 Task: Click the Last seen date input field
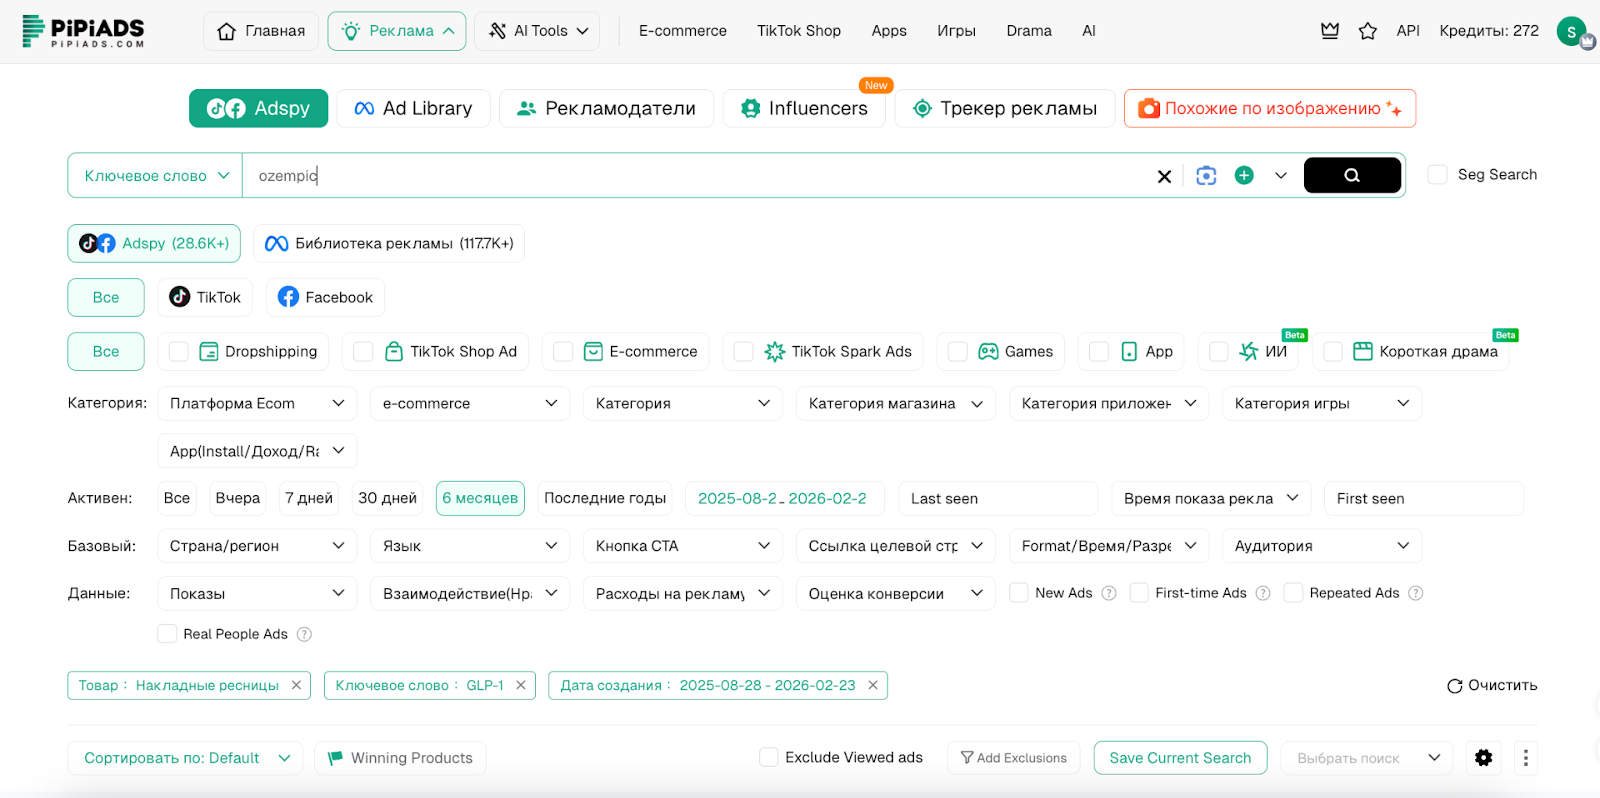[997, 498]
